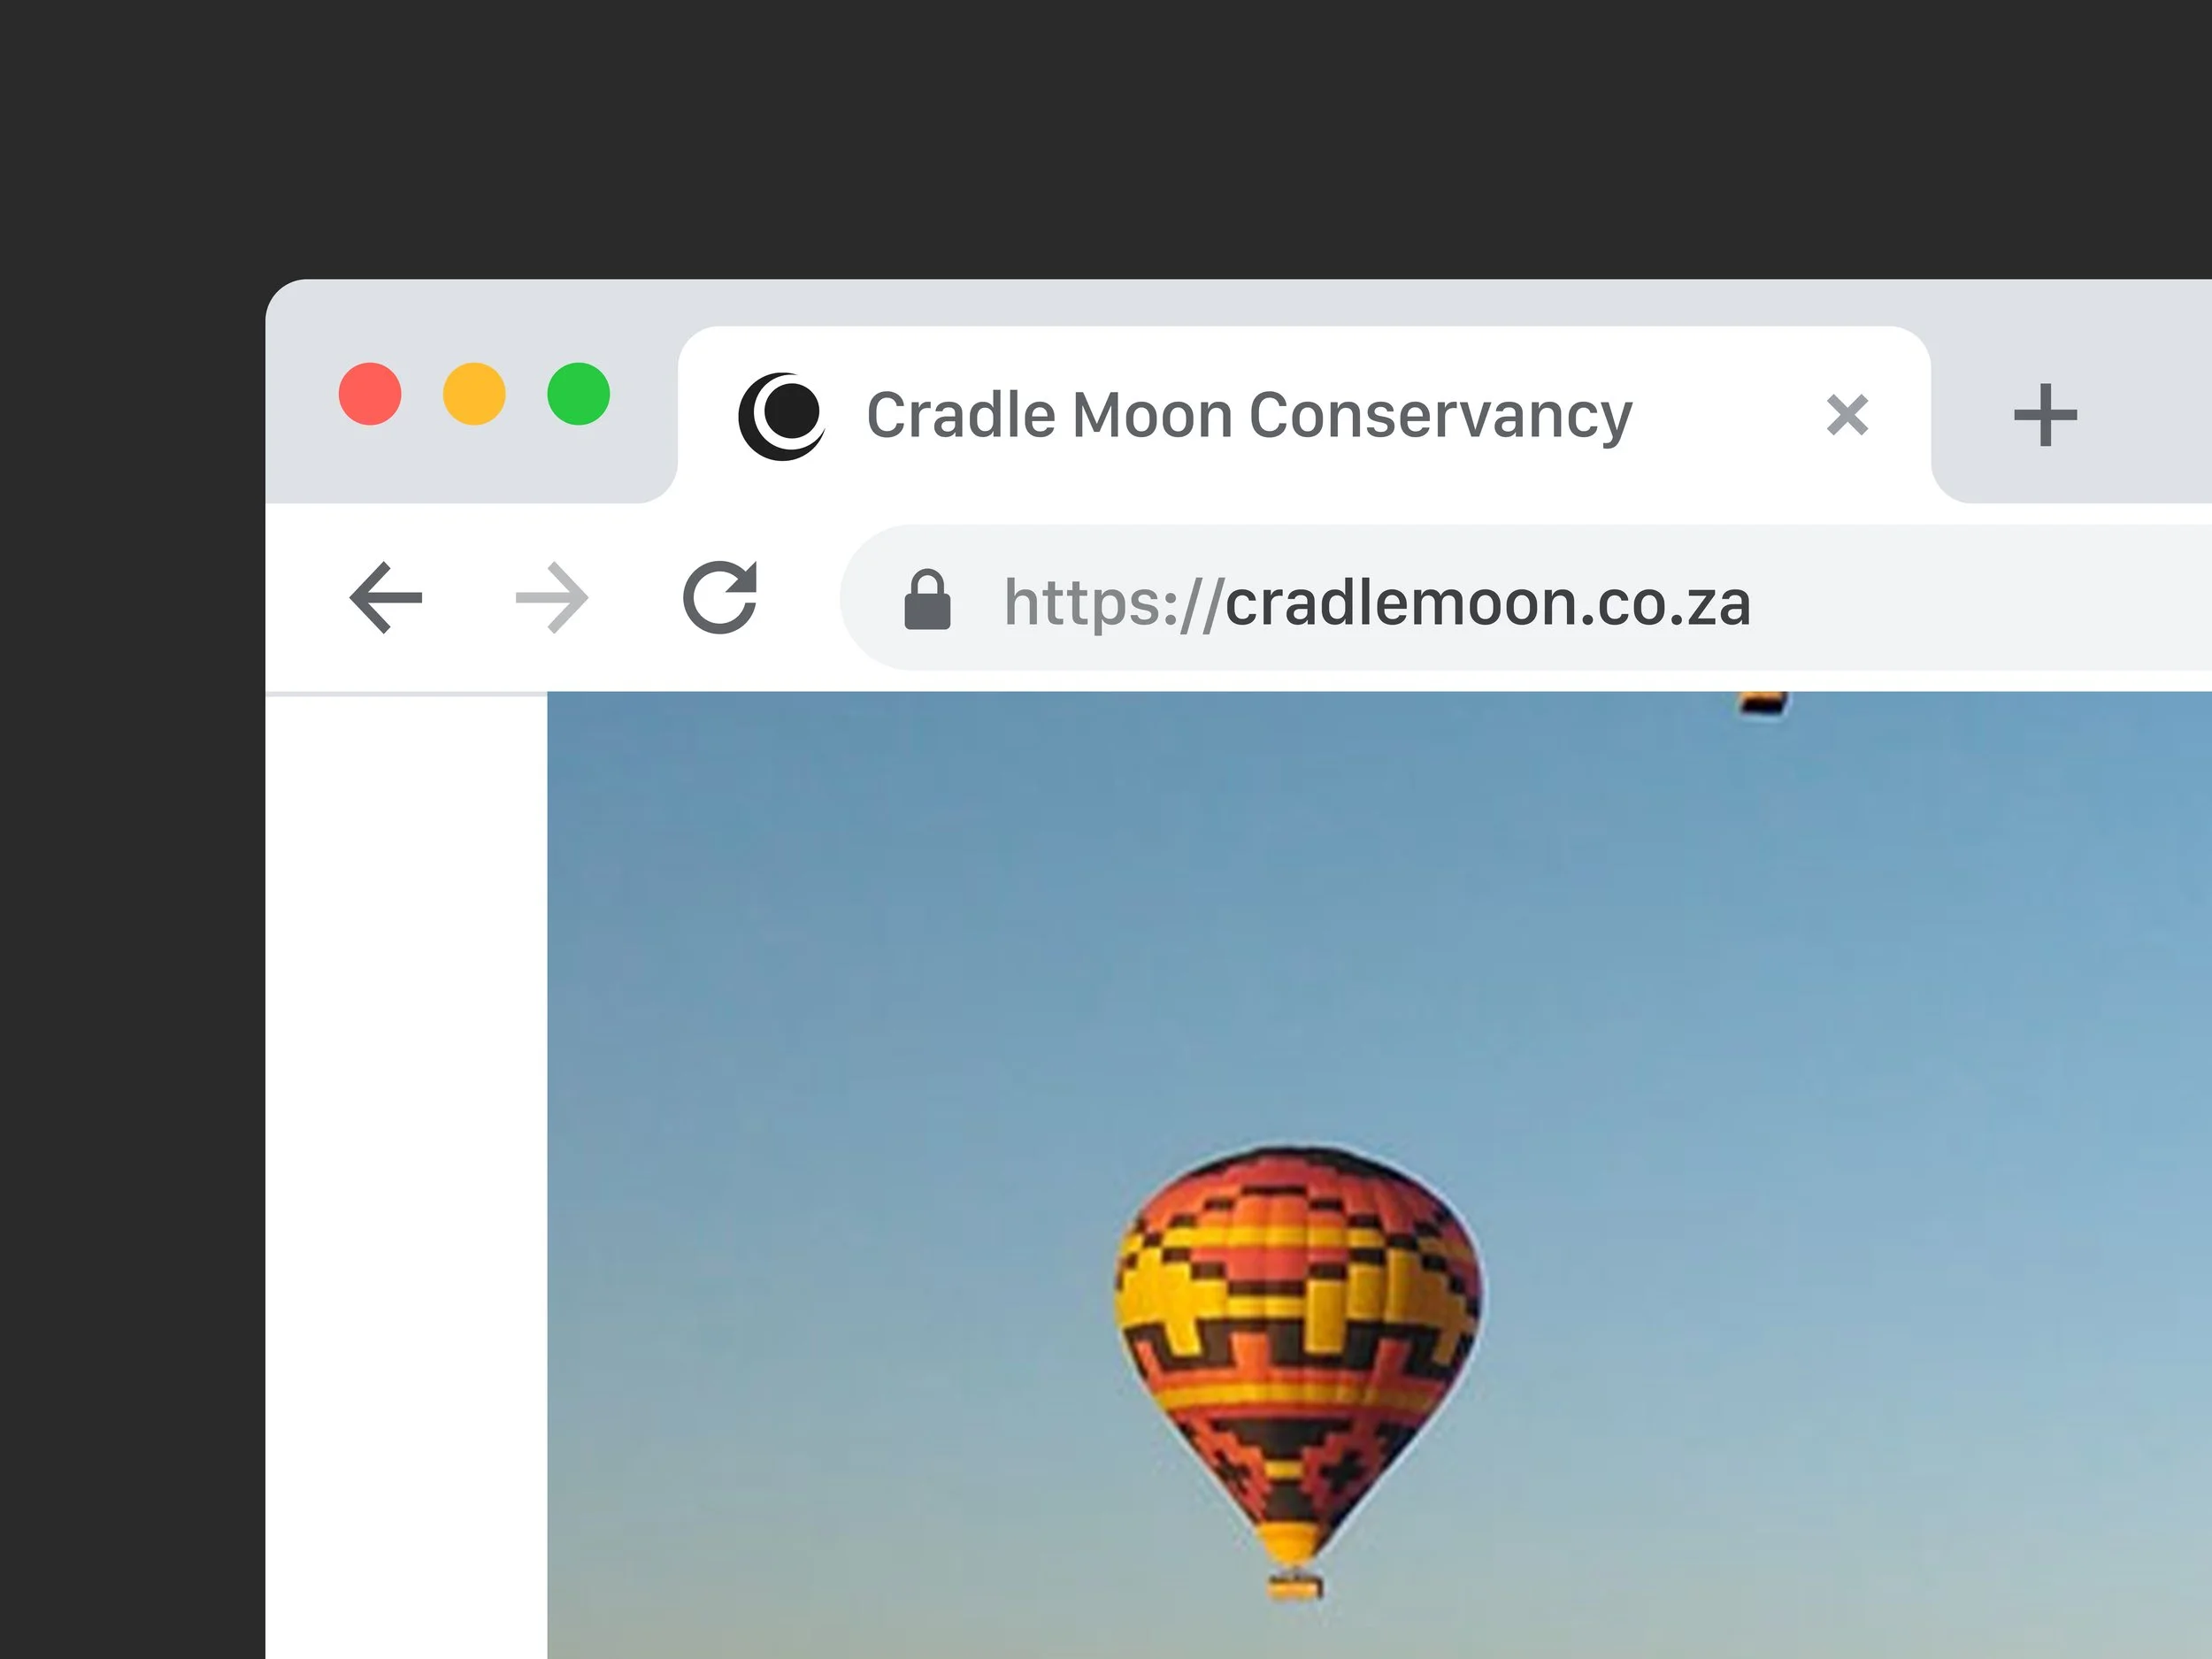This screenshot has width=2212, height=1659.
Task: Go back using the left arrow
Action: 386,598
